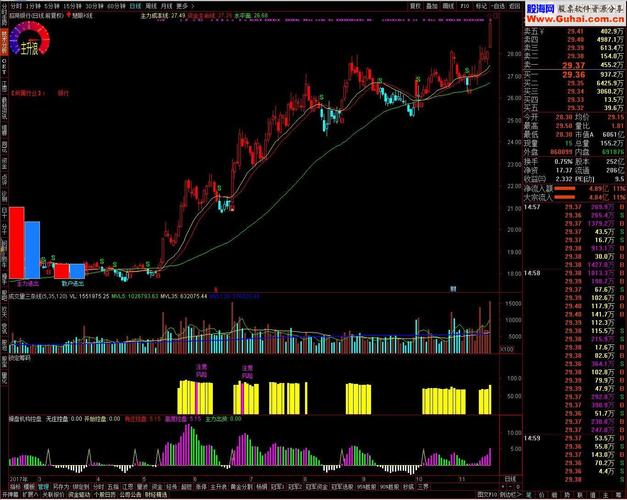Click the yellow 控盘 indicator bar block
The height and width of the screenshot is (500, 627).
(x=195, y=397)
